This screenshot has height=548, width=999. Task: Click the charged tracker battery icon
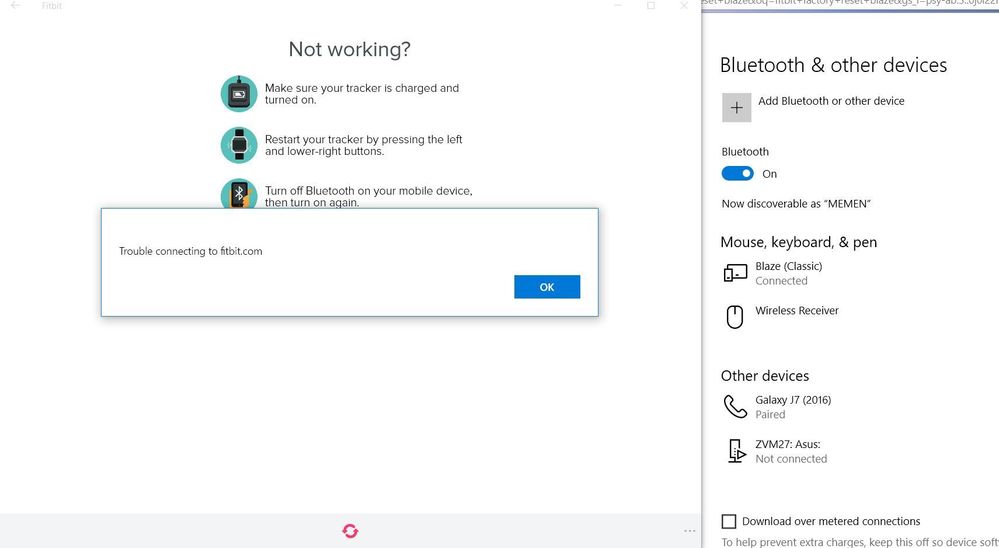239,94
